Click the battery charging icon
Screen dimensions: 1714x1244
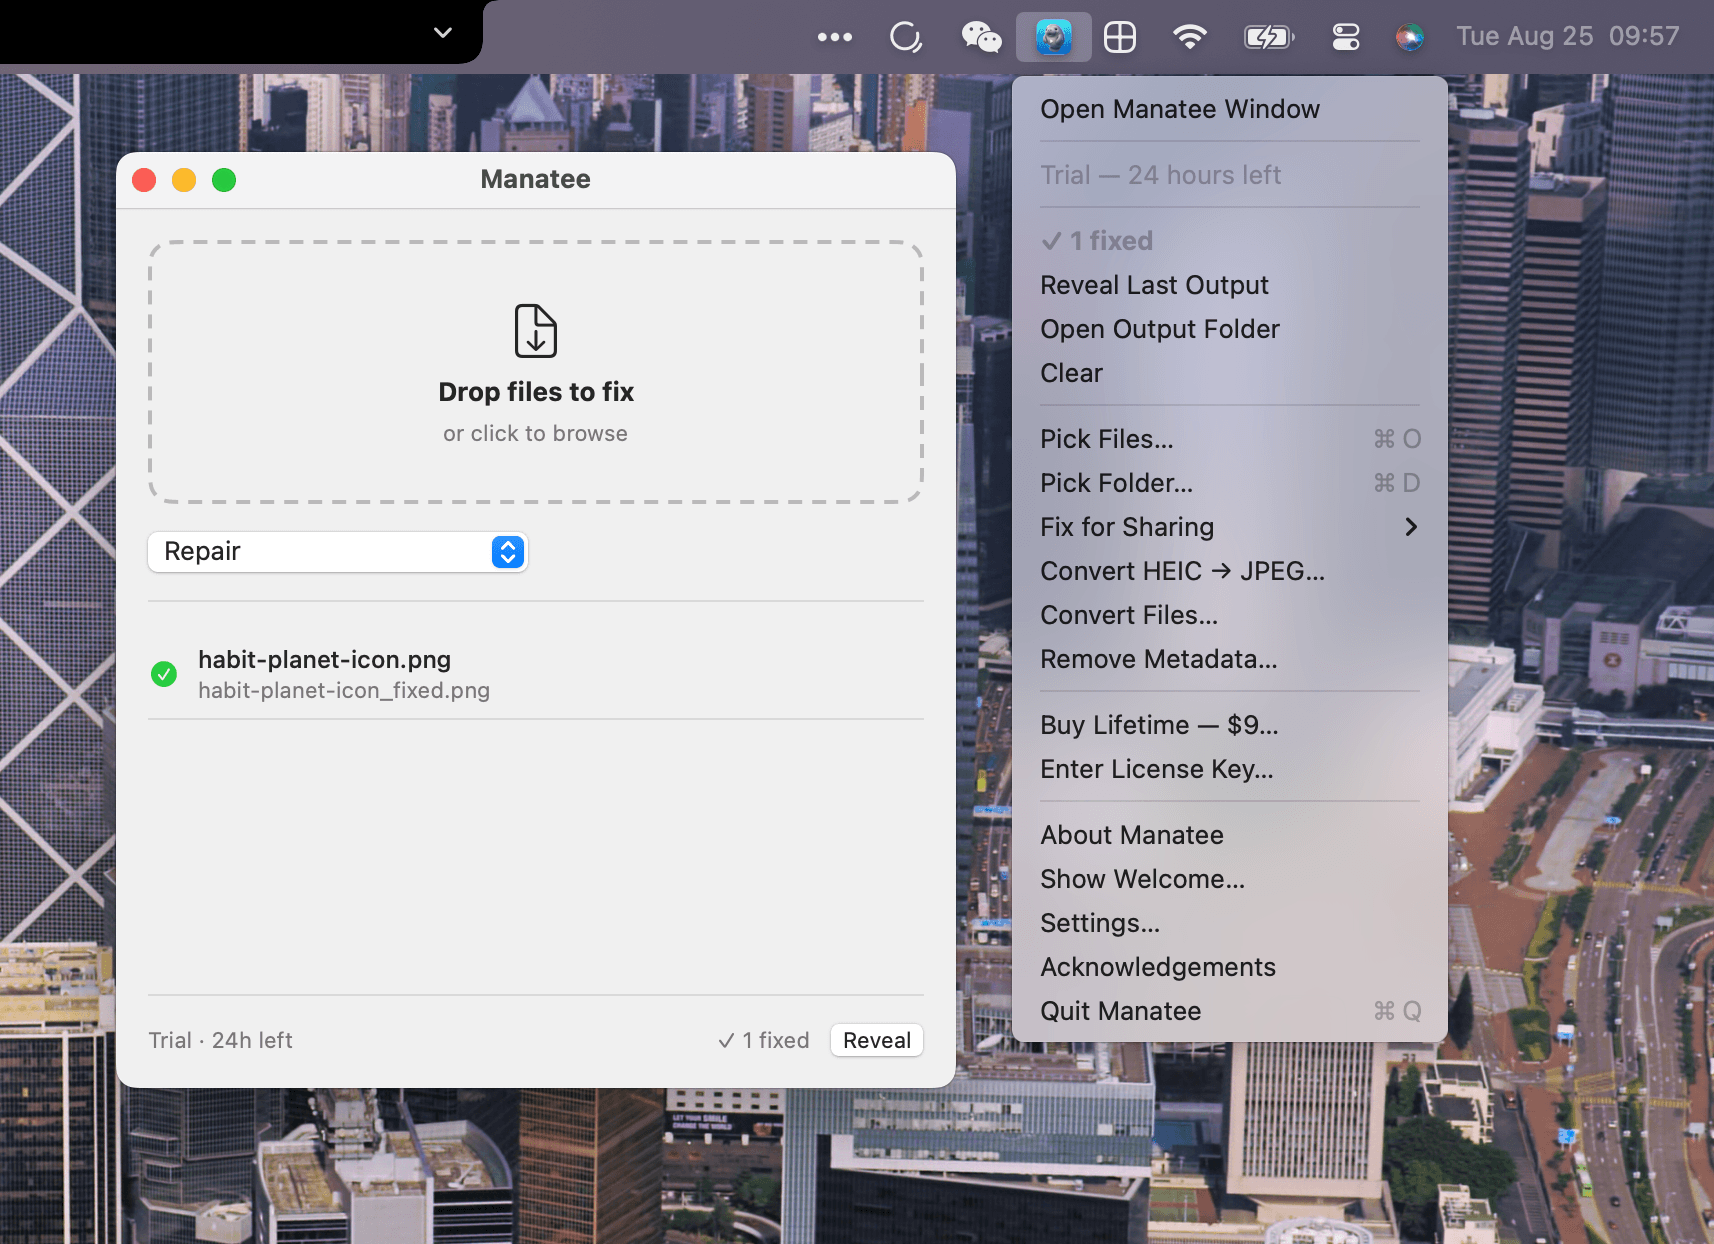(x=1269, y=37)
